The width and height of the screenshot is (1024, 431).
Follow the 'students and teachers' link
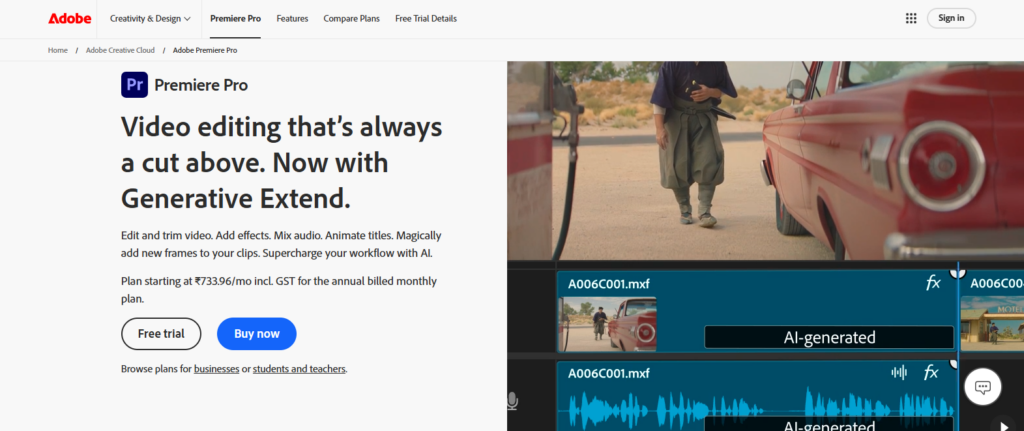coord(299,369)
